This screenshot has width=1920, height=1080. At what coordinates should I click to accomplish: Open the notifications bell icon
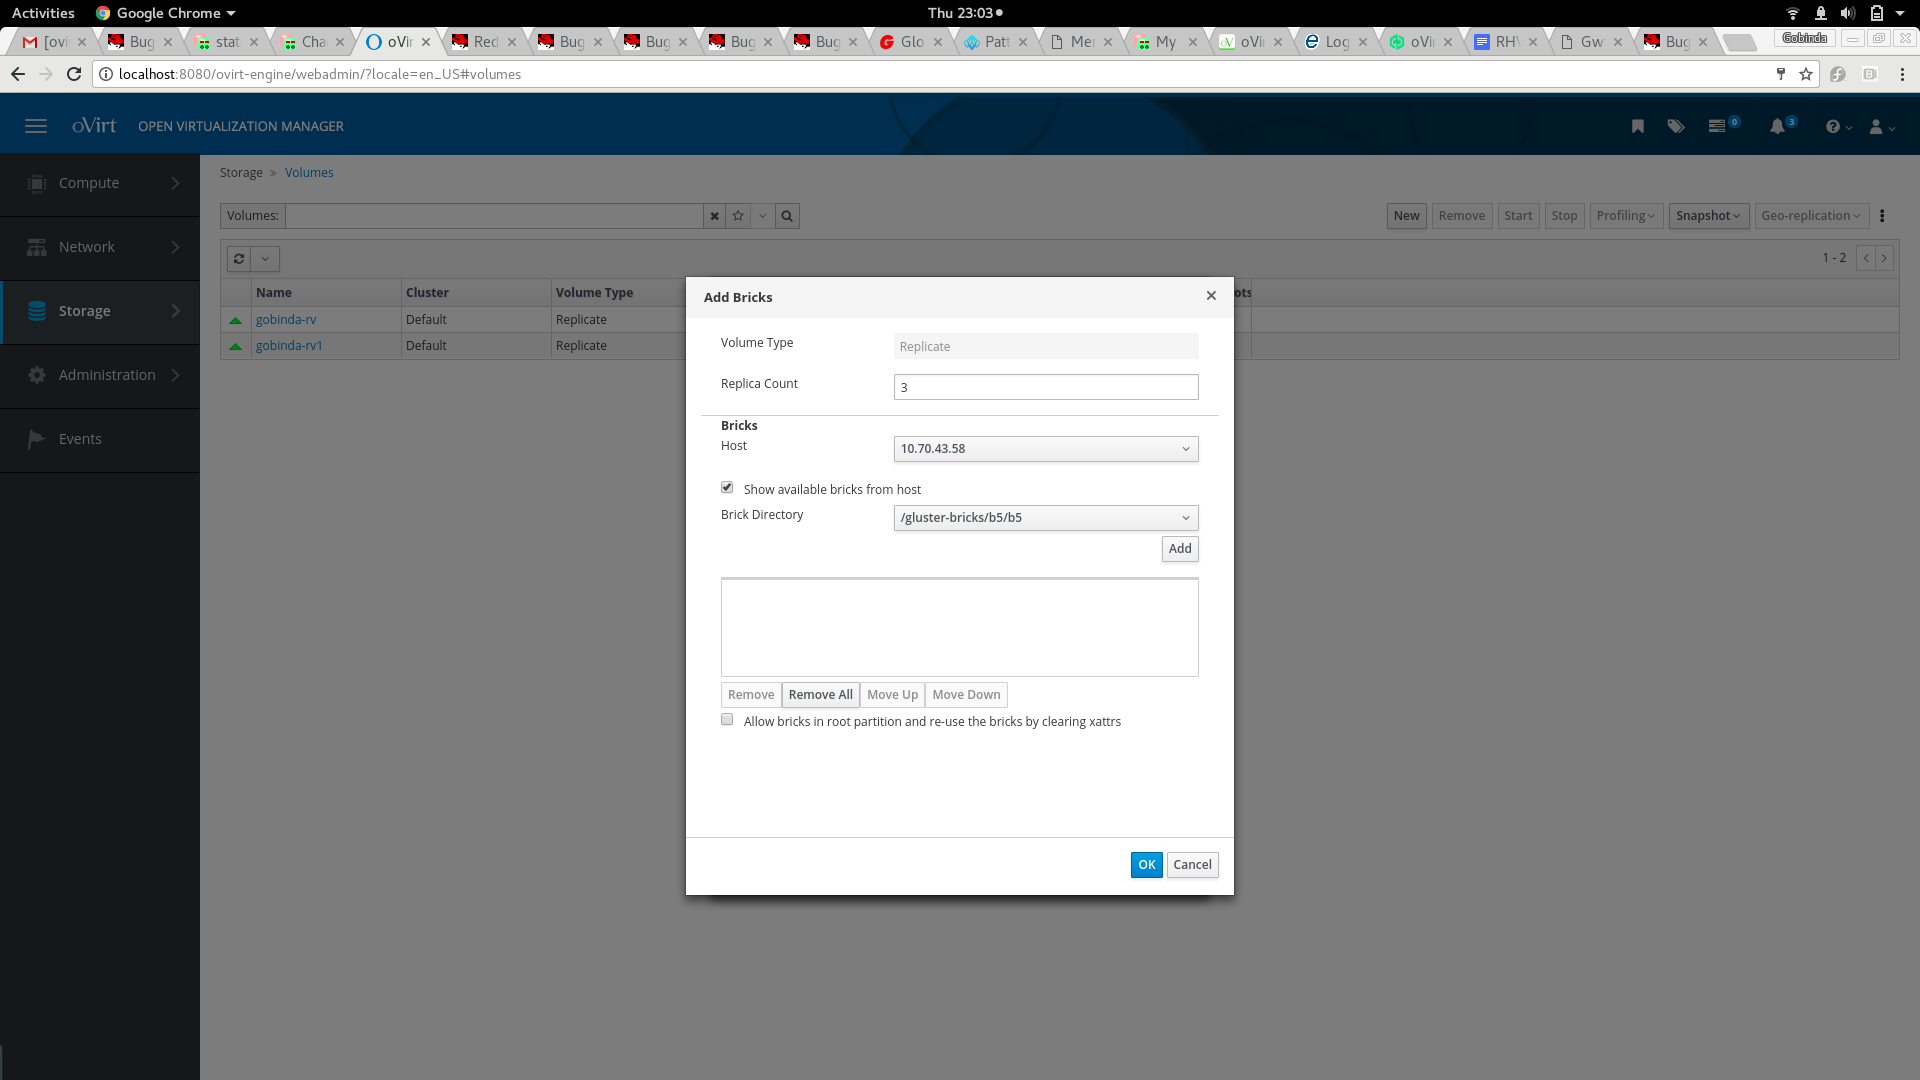click(1777, 126)
